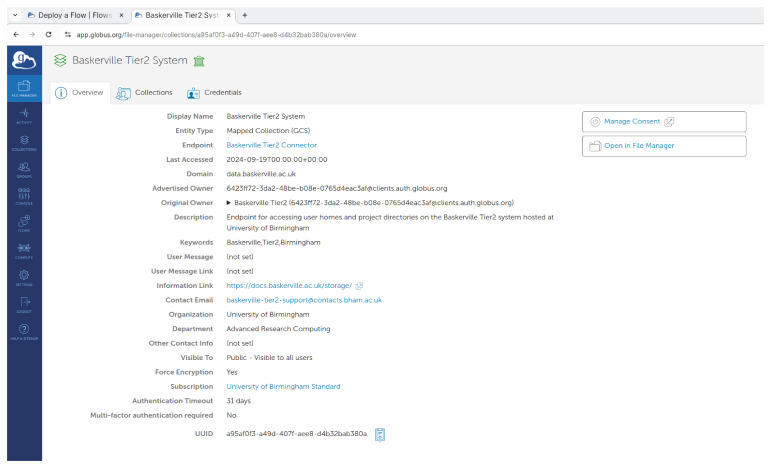The width and height of the screenshot is (771, 468).
Task: Close the Deploy a Flow browser tab
Action: [121, 15]
